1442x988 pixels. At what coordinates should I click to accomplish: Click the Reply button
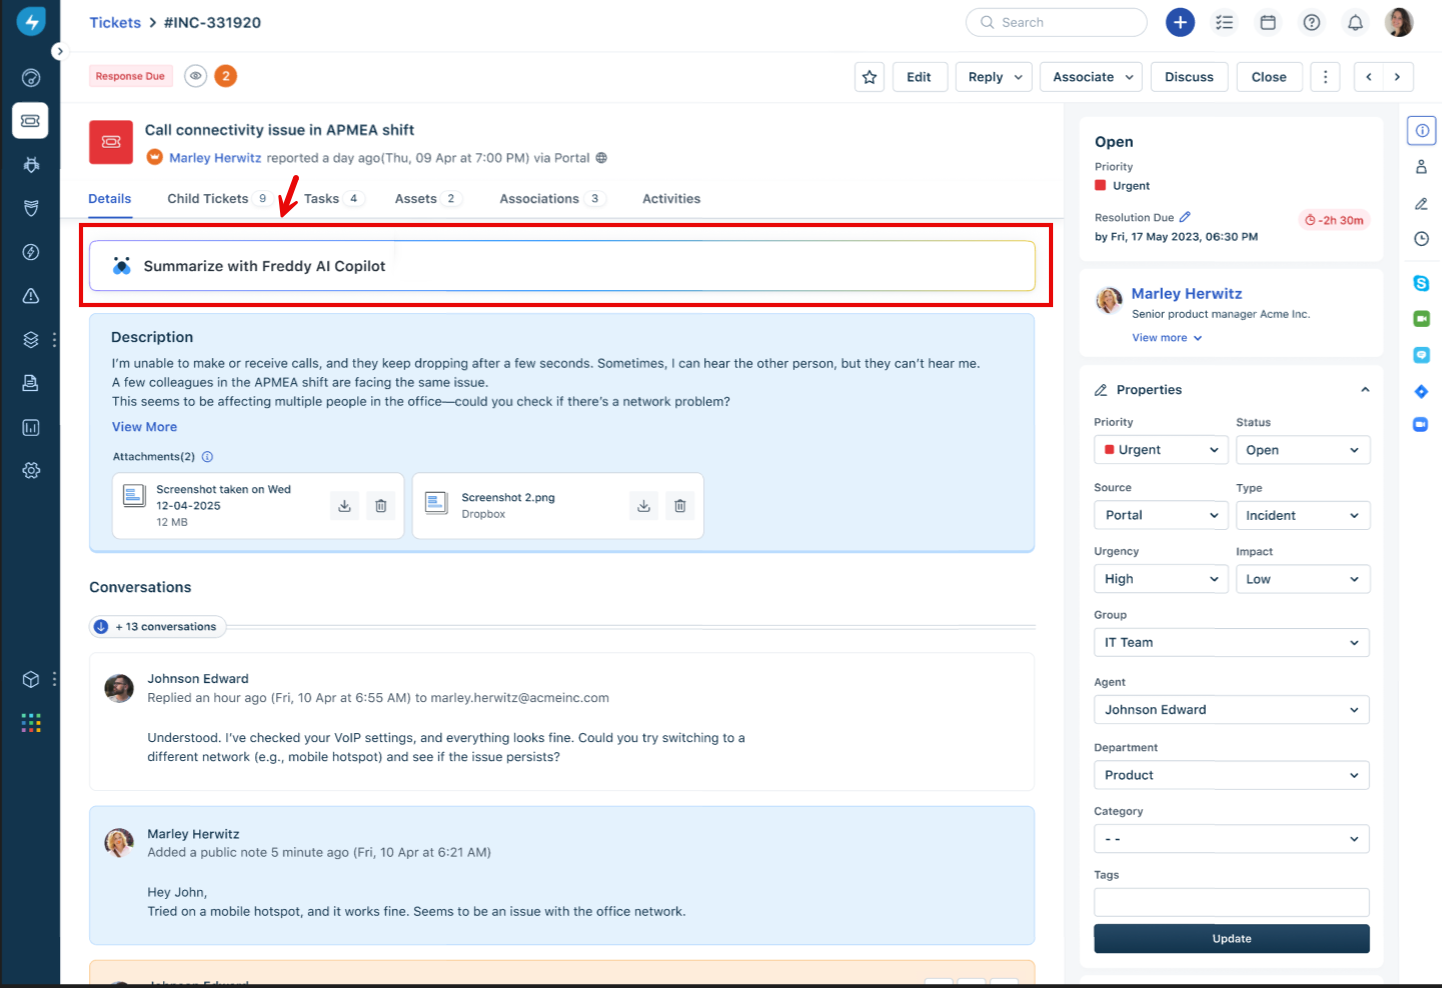995,77
